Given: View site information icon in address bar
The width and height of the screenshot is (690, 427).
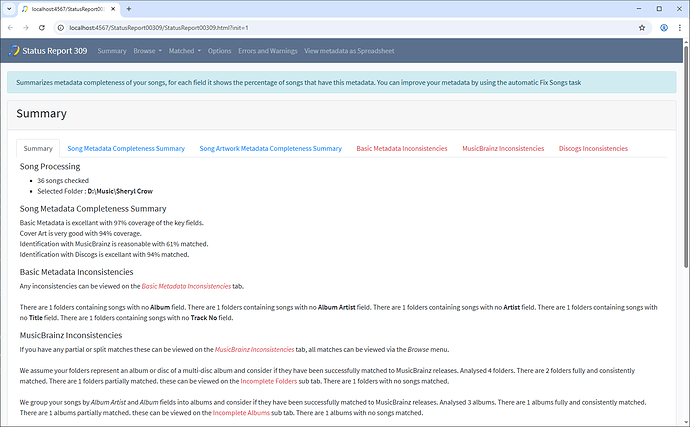Looking at the screenshot, I should [x=61, y=28].
